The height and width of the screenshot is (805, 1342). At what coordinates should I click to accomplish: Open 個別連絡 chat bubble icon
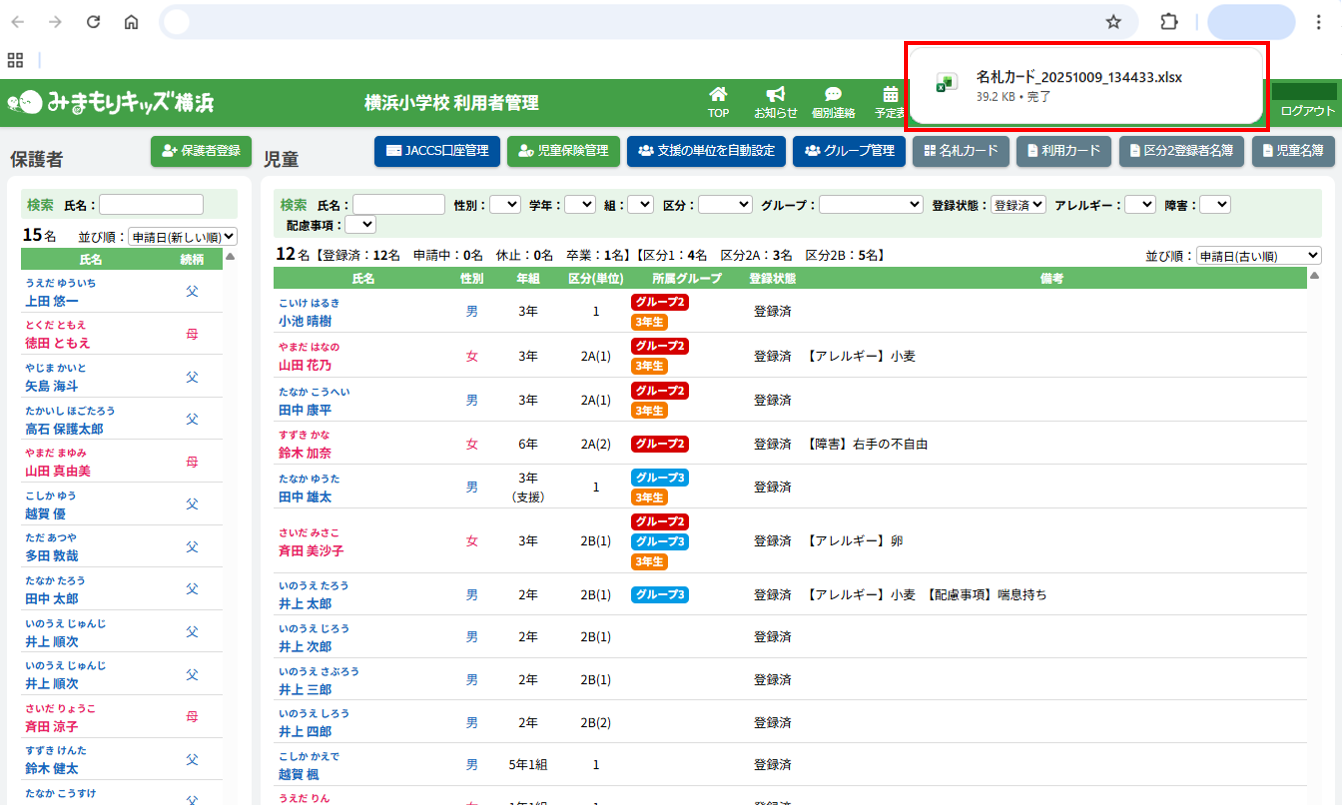pyautogui.click(x=832, y=95)
